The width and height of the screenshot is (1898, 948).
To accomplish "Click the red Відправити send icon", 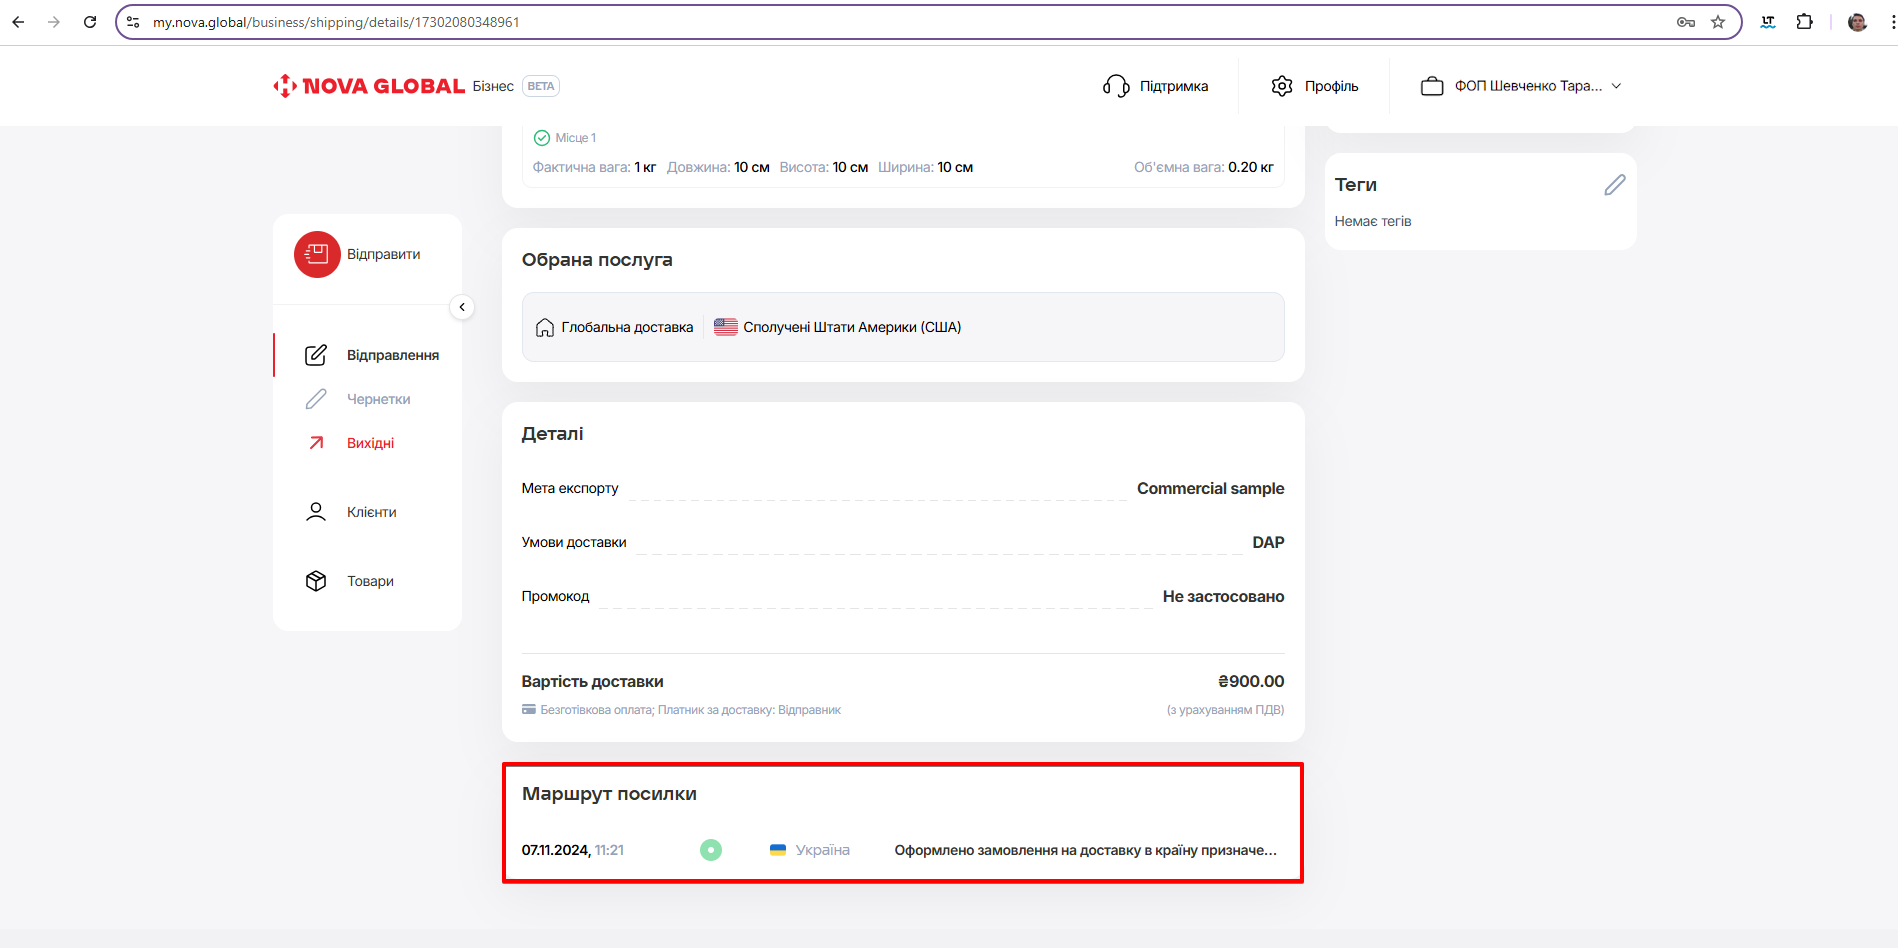I will click(x=317, y=254).
